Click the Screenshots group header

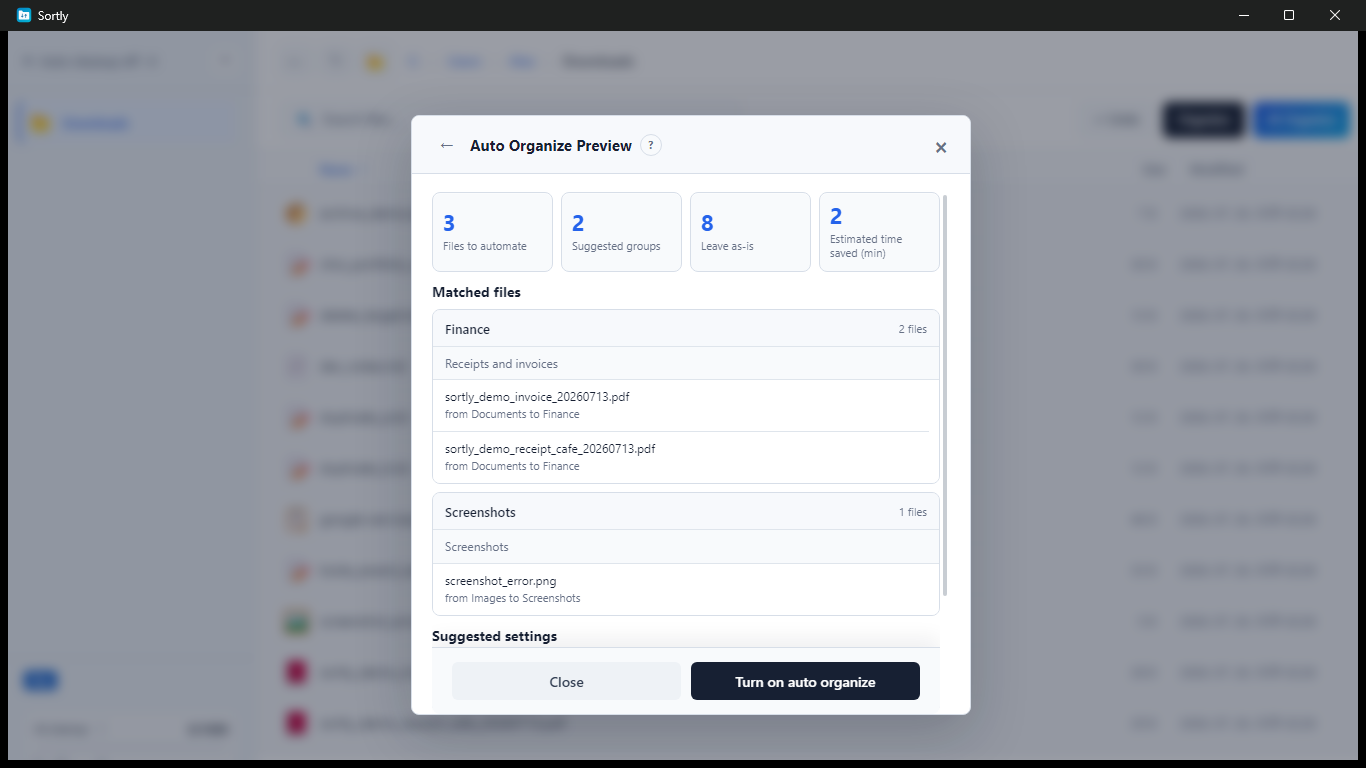coord(686,512)
